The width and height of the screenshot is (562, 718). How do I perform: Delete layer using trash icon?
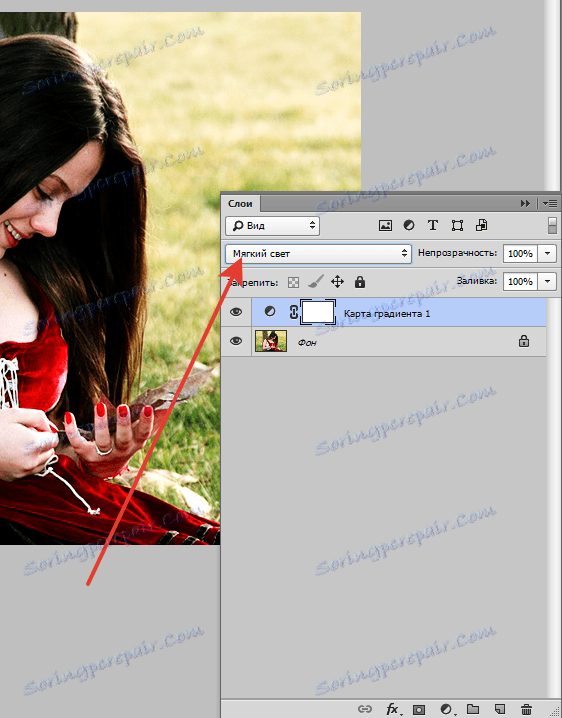(x=527, y=709)
